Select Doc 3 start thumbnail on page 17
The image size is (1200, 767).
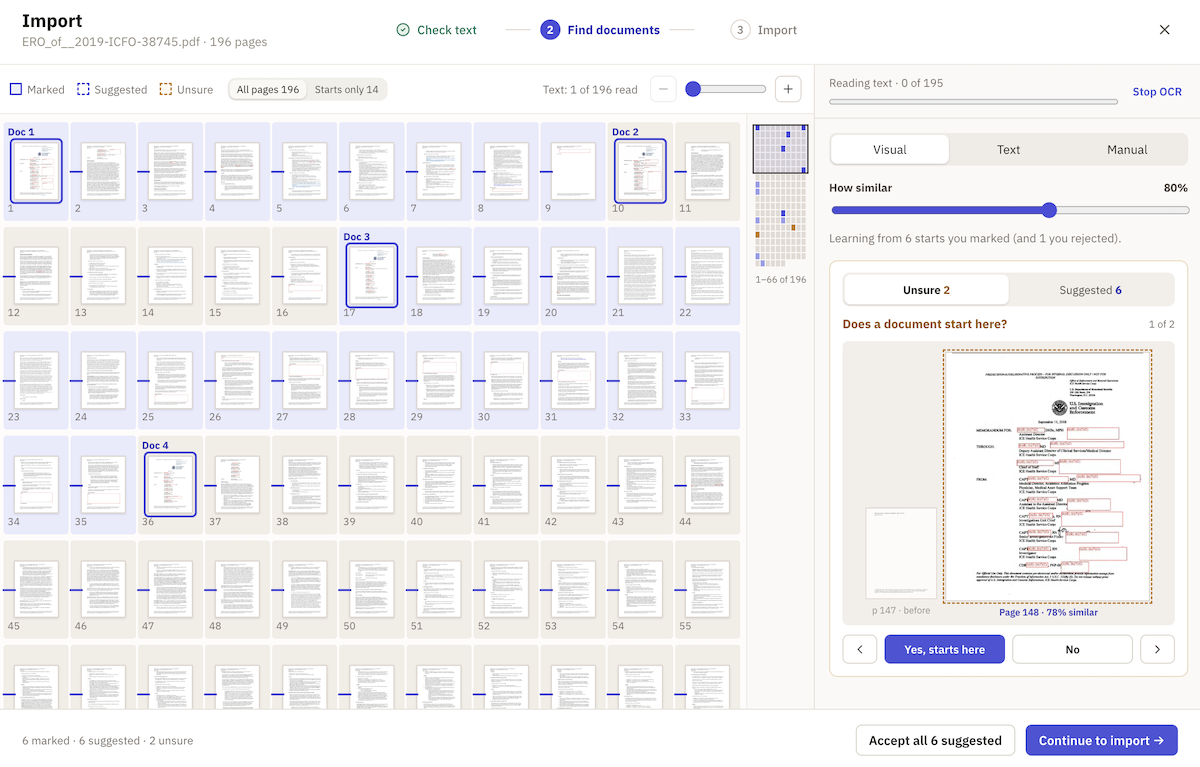point(372,275)
